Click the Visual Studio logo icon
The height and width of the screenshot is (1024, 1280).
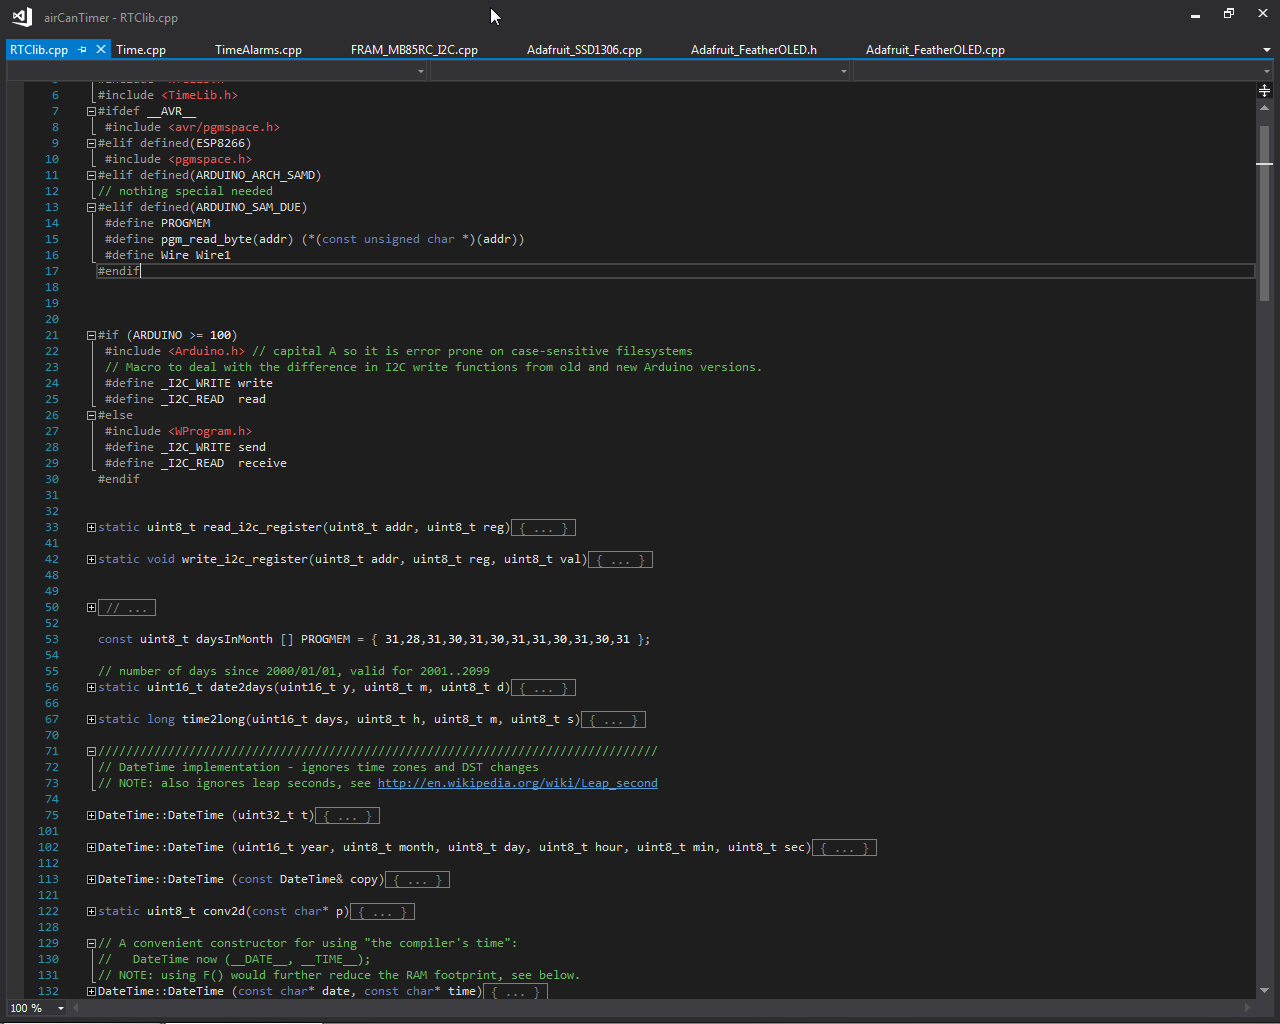[x=22, y=16]
